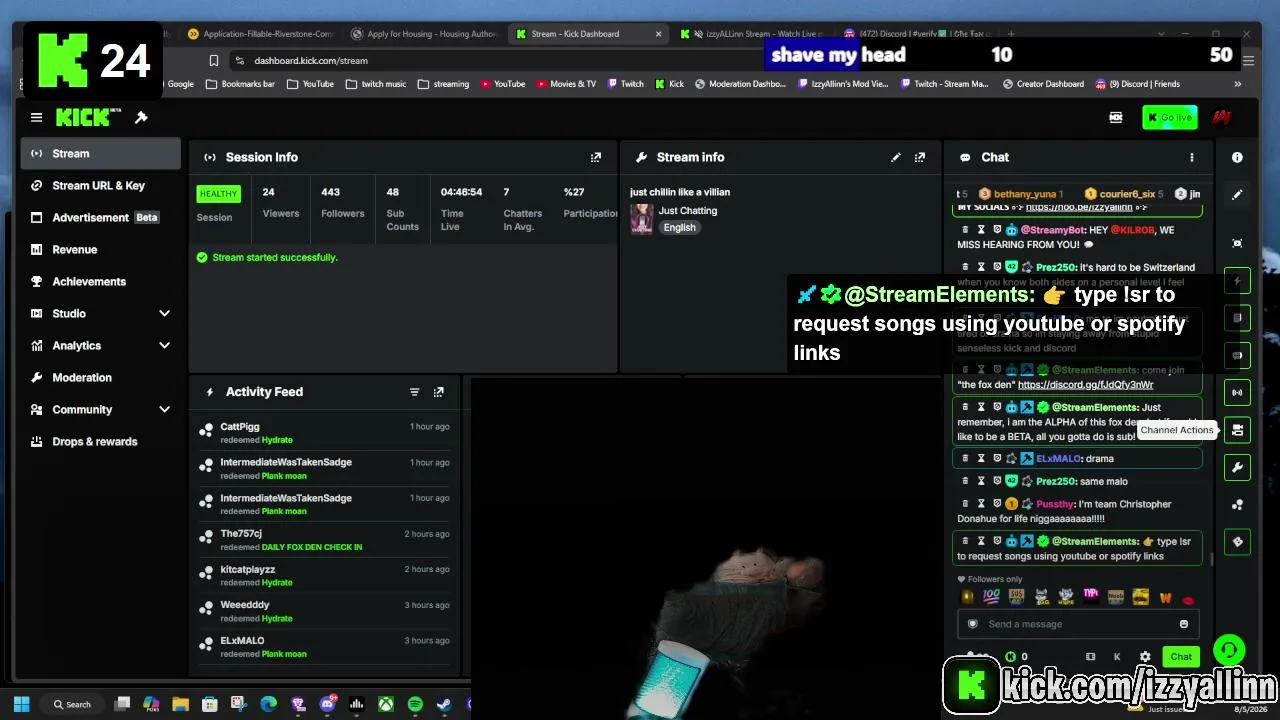This screenshot has height=720, width=1280.
Task: Open Stream URL & Key in the sidebar
Action: pos(101,185)
